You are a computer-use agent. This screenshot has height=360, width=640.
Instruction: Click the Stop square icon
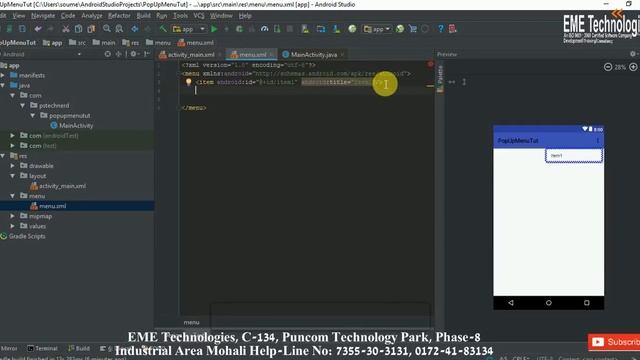[x=290, y=29]
